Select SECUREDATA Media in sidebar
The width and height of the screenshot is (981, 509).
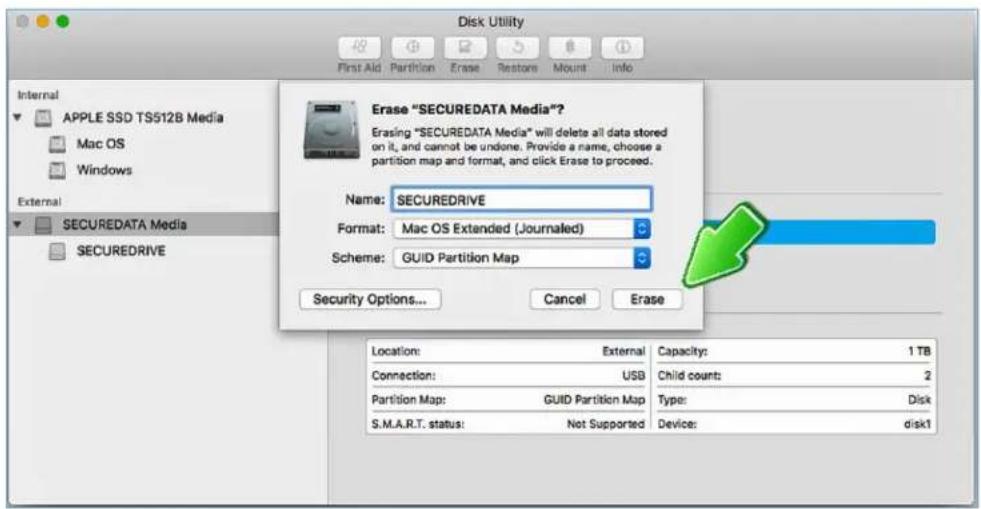[144, 224]
